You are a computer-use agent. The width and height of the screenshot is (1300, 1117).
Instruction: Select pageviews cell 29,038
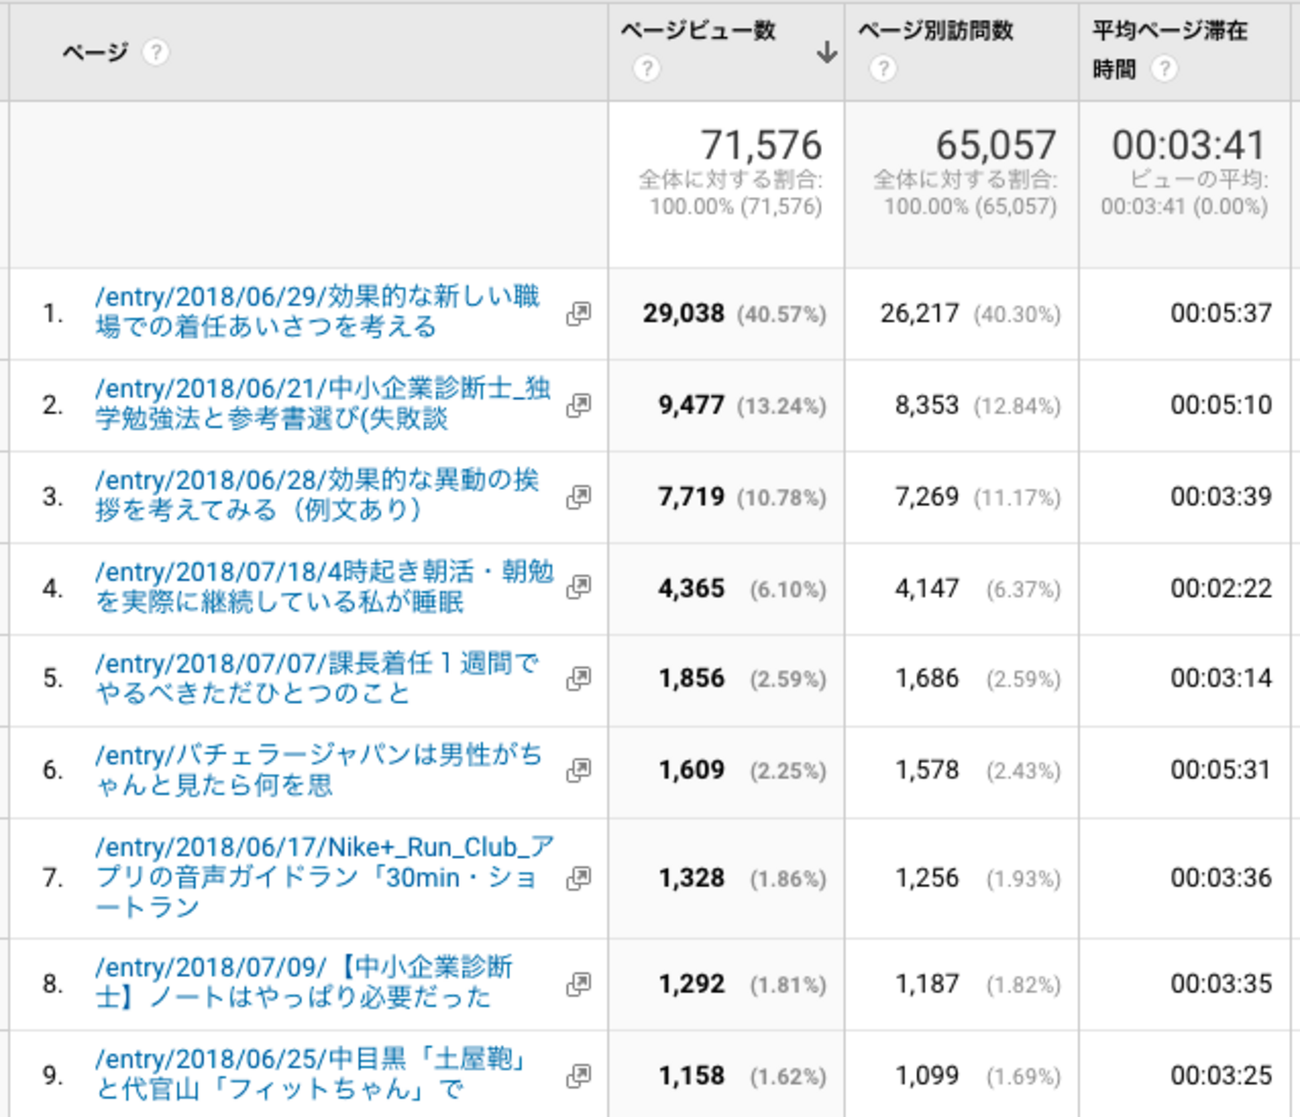click(684, 313)
